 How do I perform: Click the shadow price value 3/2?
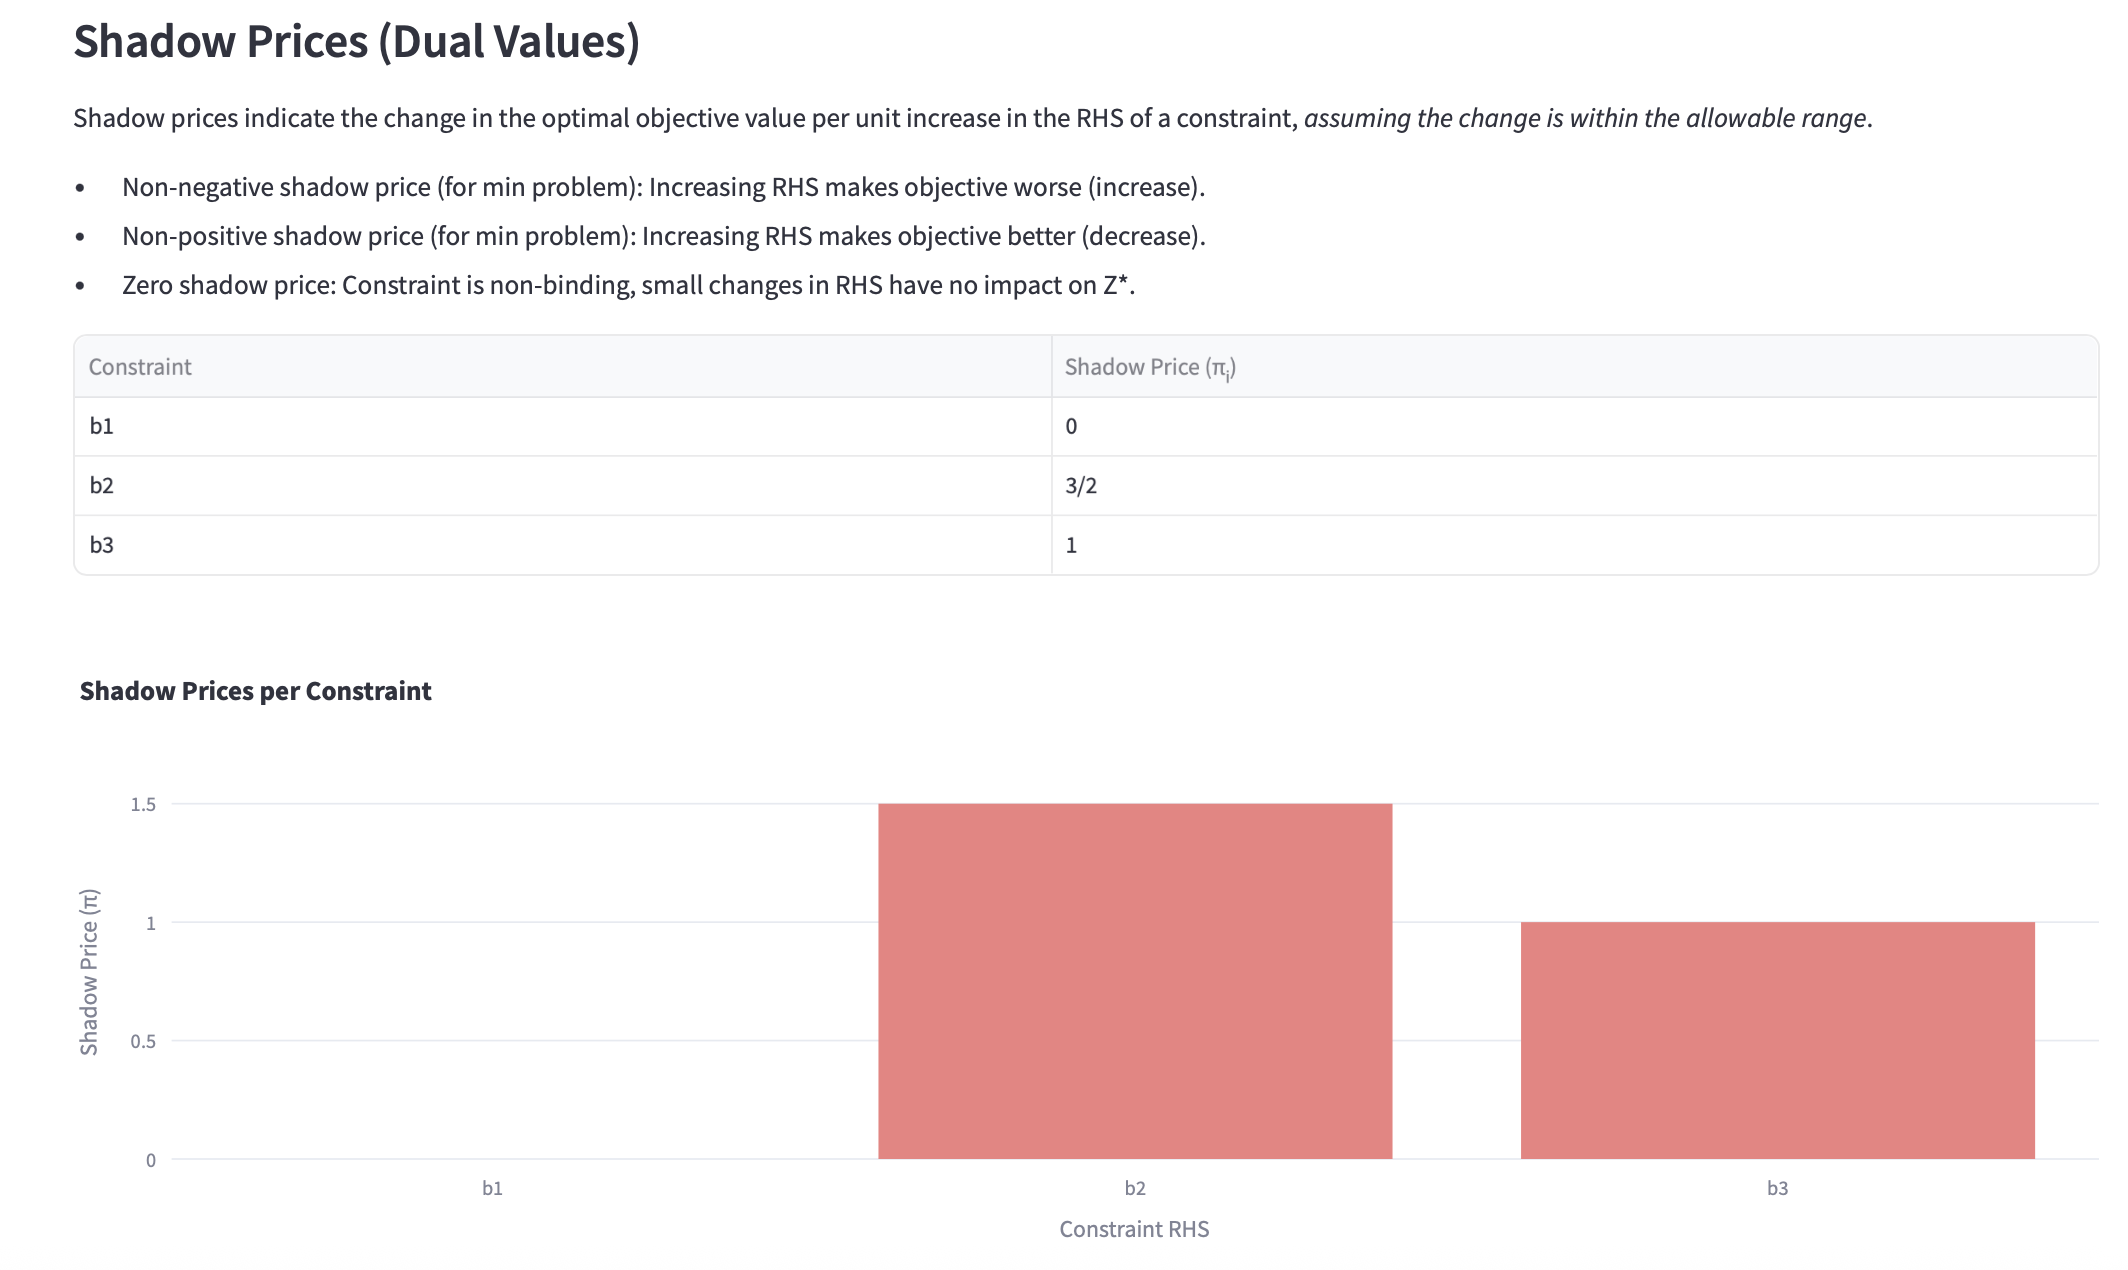pos(1081,486)
